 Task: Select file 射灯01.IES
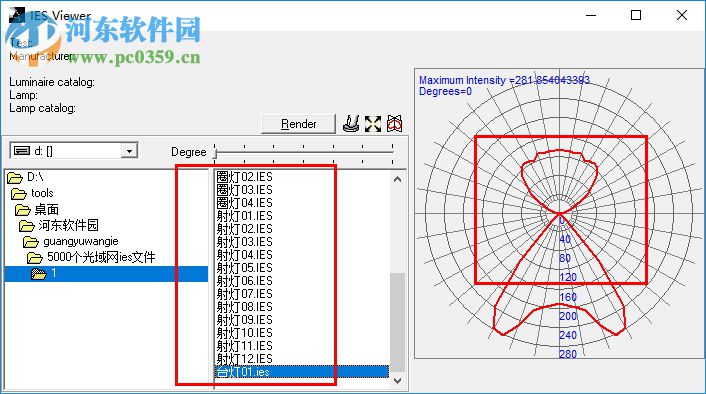tap(244, 216)
